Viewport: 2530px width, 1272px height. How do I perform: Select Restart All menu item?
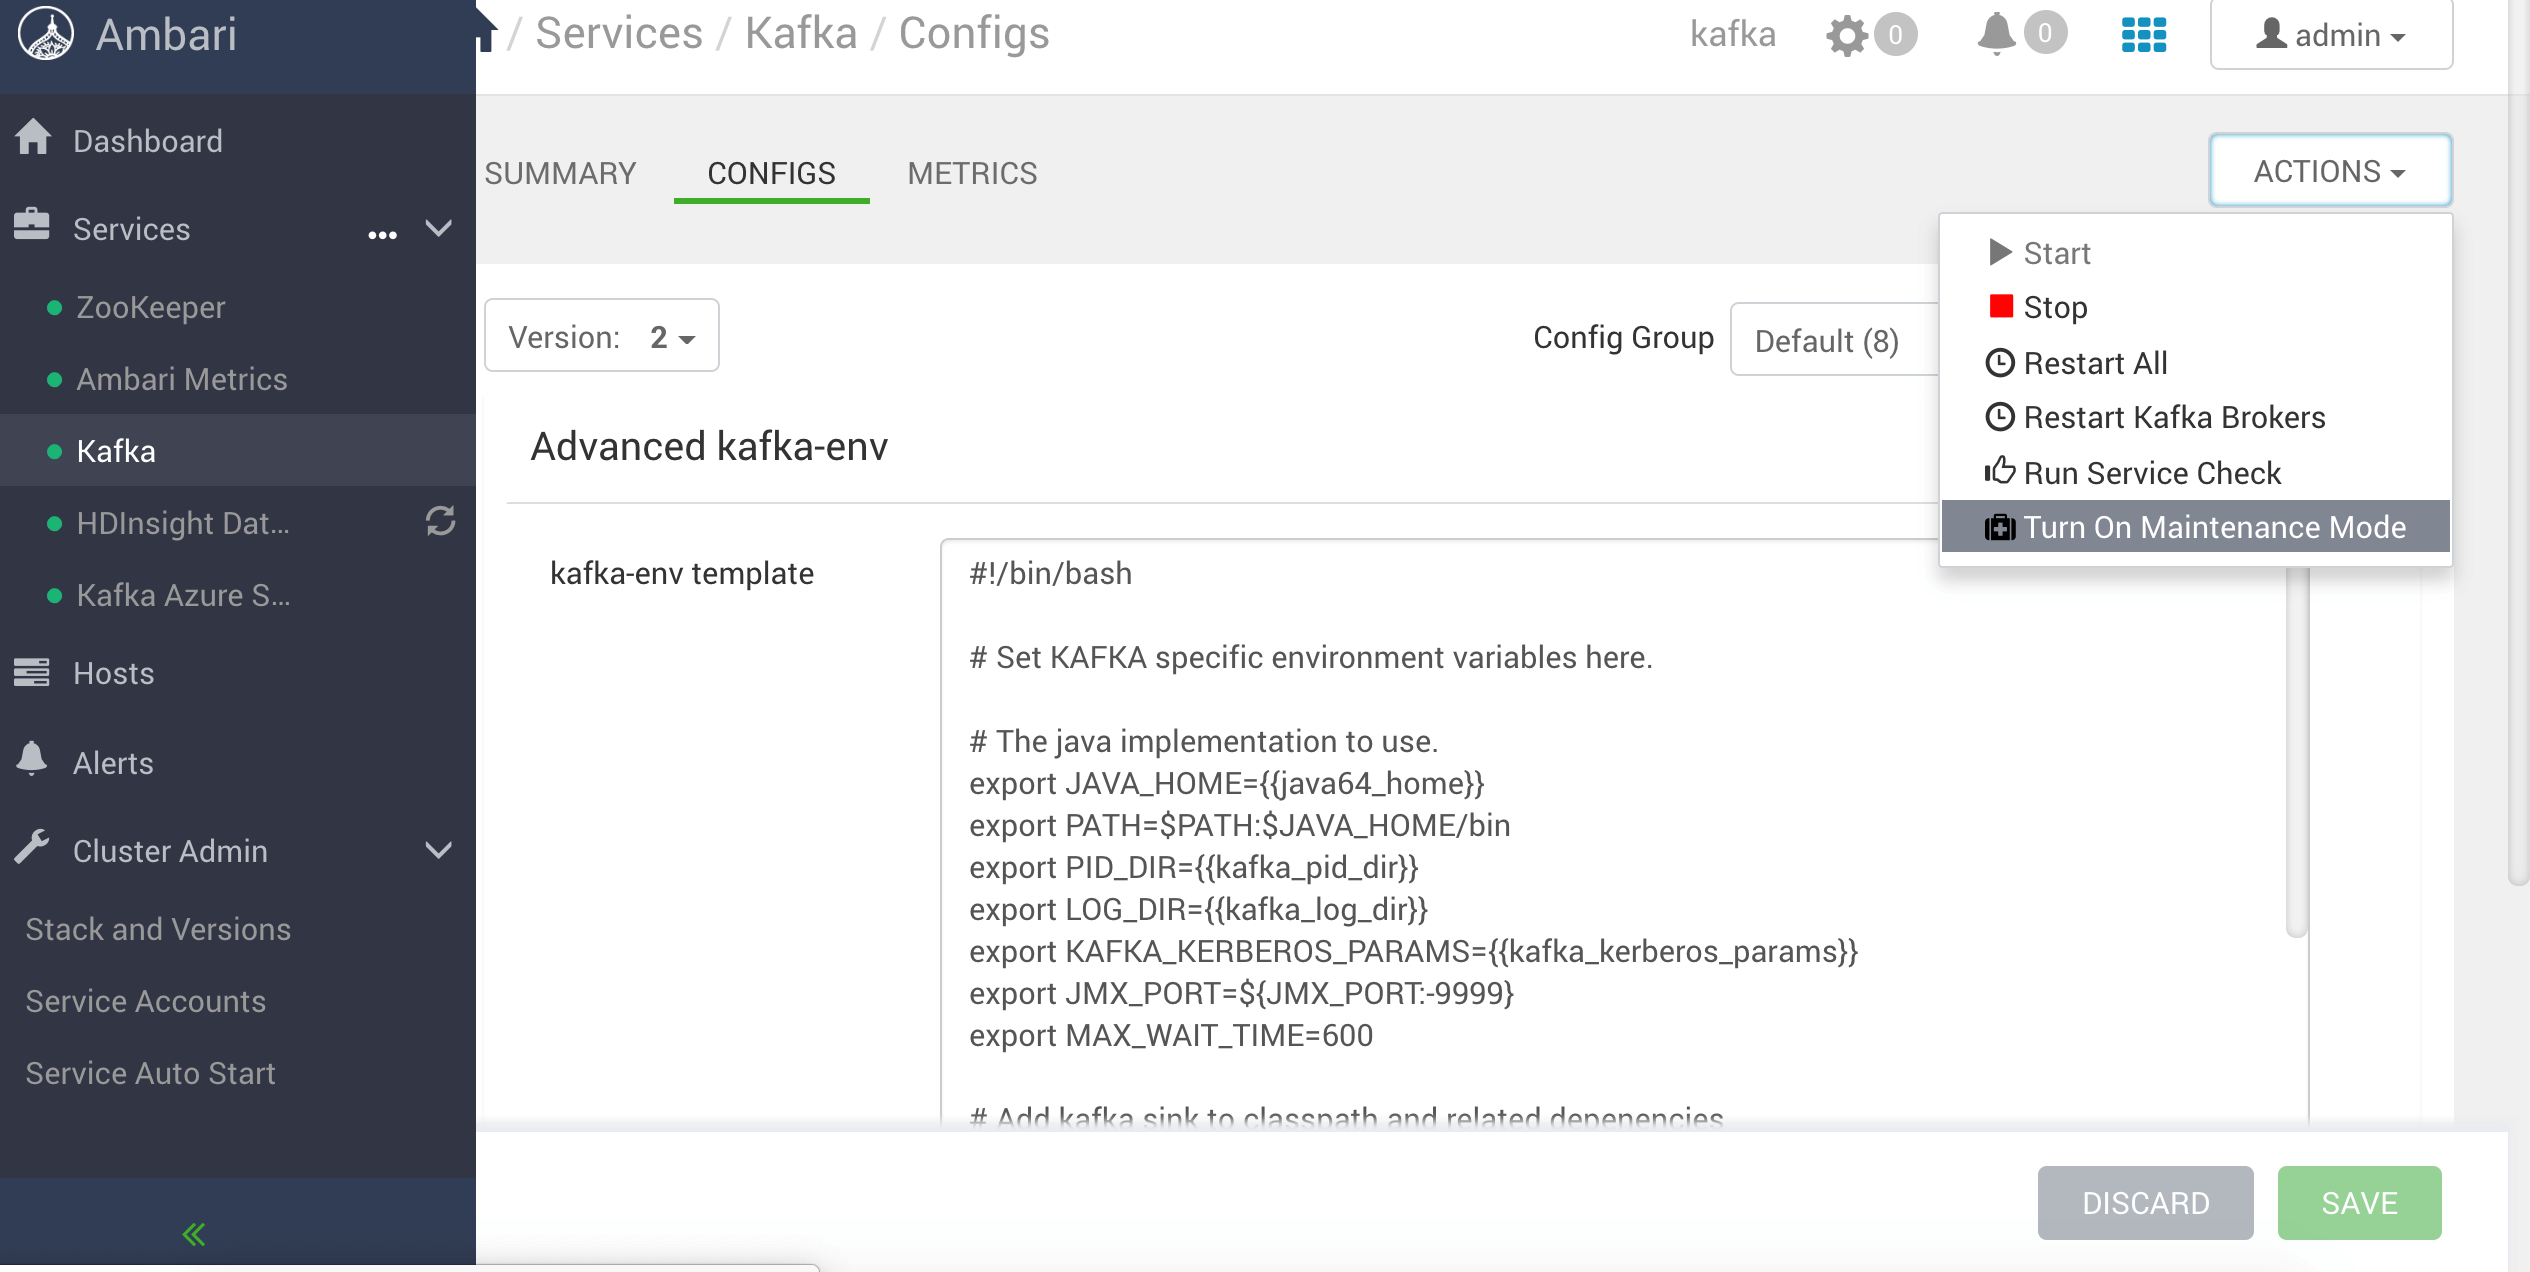[2195, 363]
